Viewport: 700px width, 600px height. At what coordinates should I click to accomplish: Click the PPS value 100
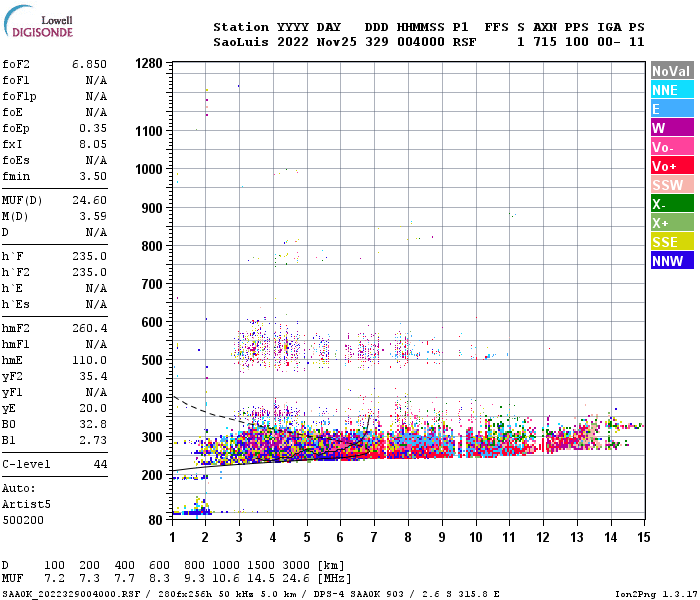(577, 42)
